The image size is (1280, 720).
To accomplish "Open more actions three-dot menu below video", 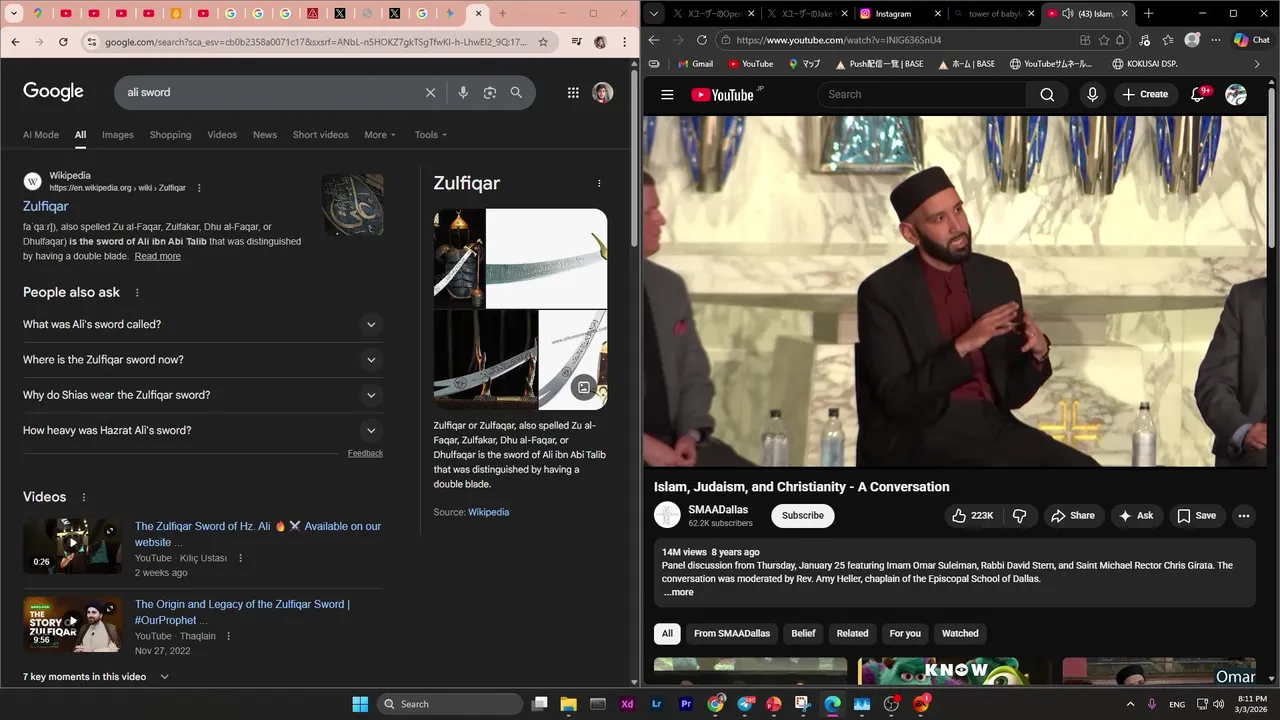I will pyautogui.click(x=1244, y=516).
